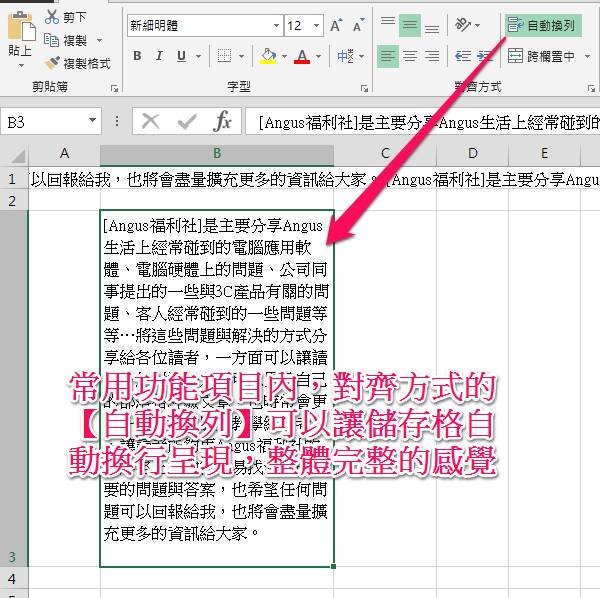600x598 pixels.
Task: Open underline style dropdown arrow
Action: [x=198, y=56]
